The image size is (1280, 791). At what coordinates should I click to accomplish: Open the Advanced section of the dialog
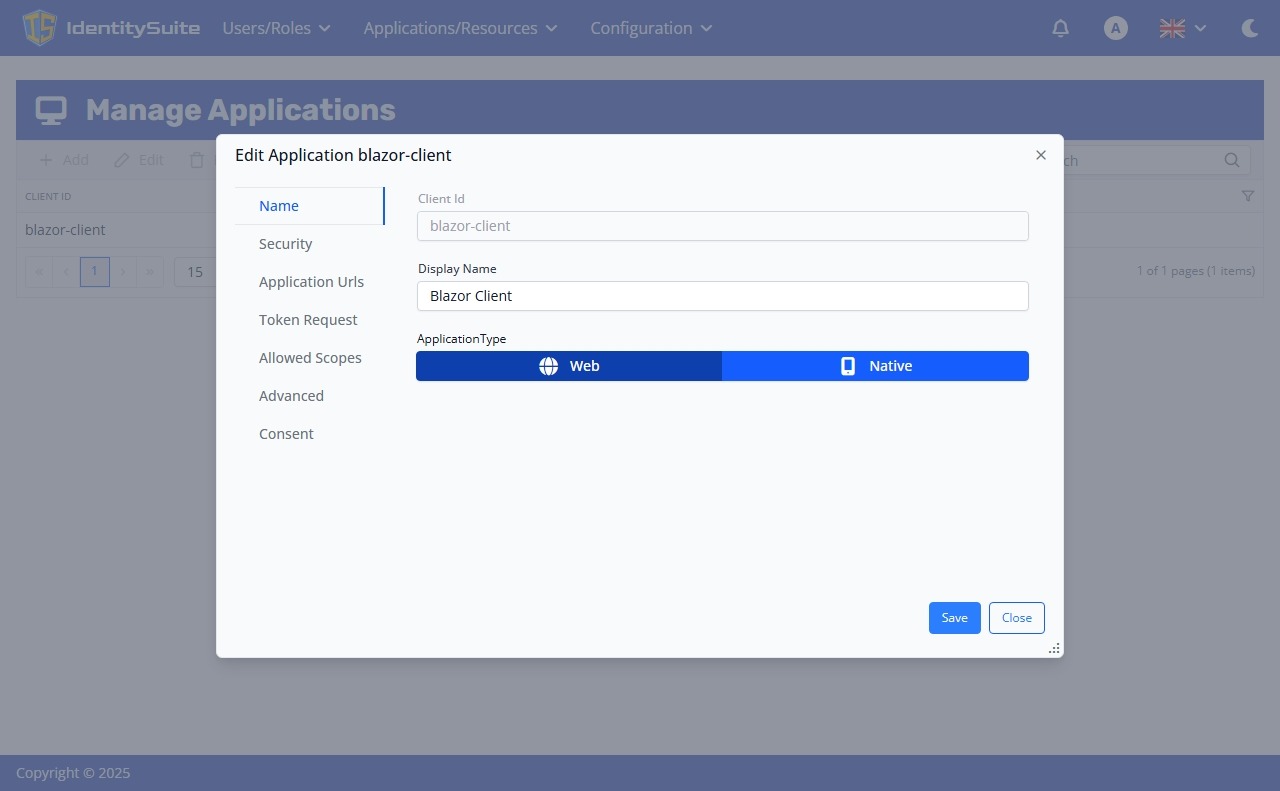pos(291,396)
